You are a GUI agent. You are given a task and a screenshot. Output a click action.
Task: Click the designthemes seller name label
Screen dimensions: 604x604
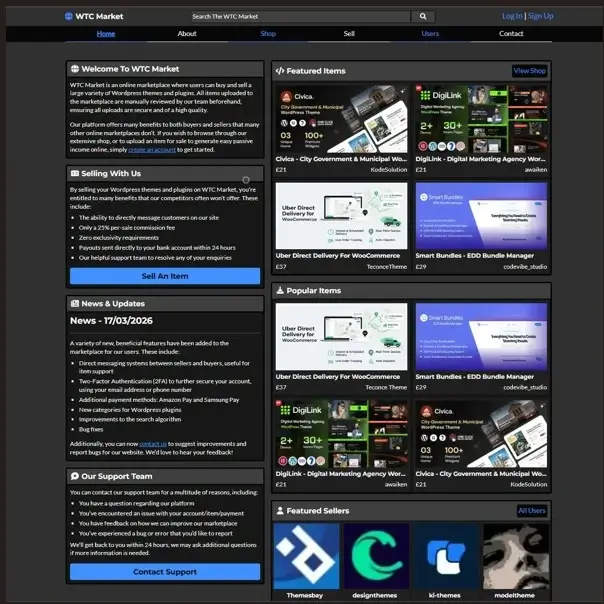click(x=375, y=596)
